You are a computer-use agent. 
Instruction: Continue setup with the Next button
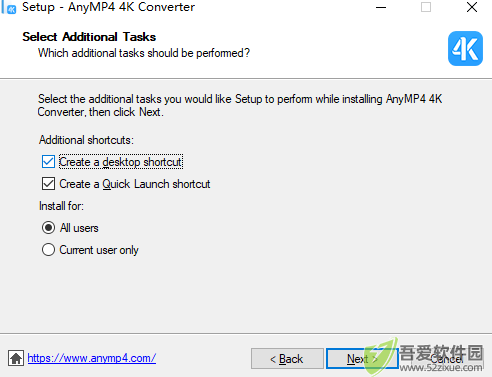coord(362,359)
